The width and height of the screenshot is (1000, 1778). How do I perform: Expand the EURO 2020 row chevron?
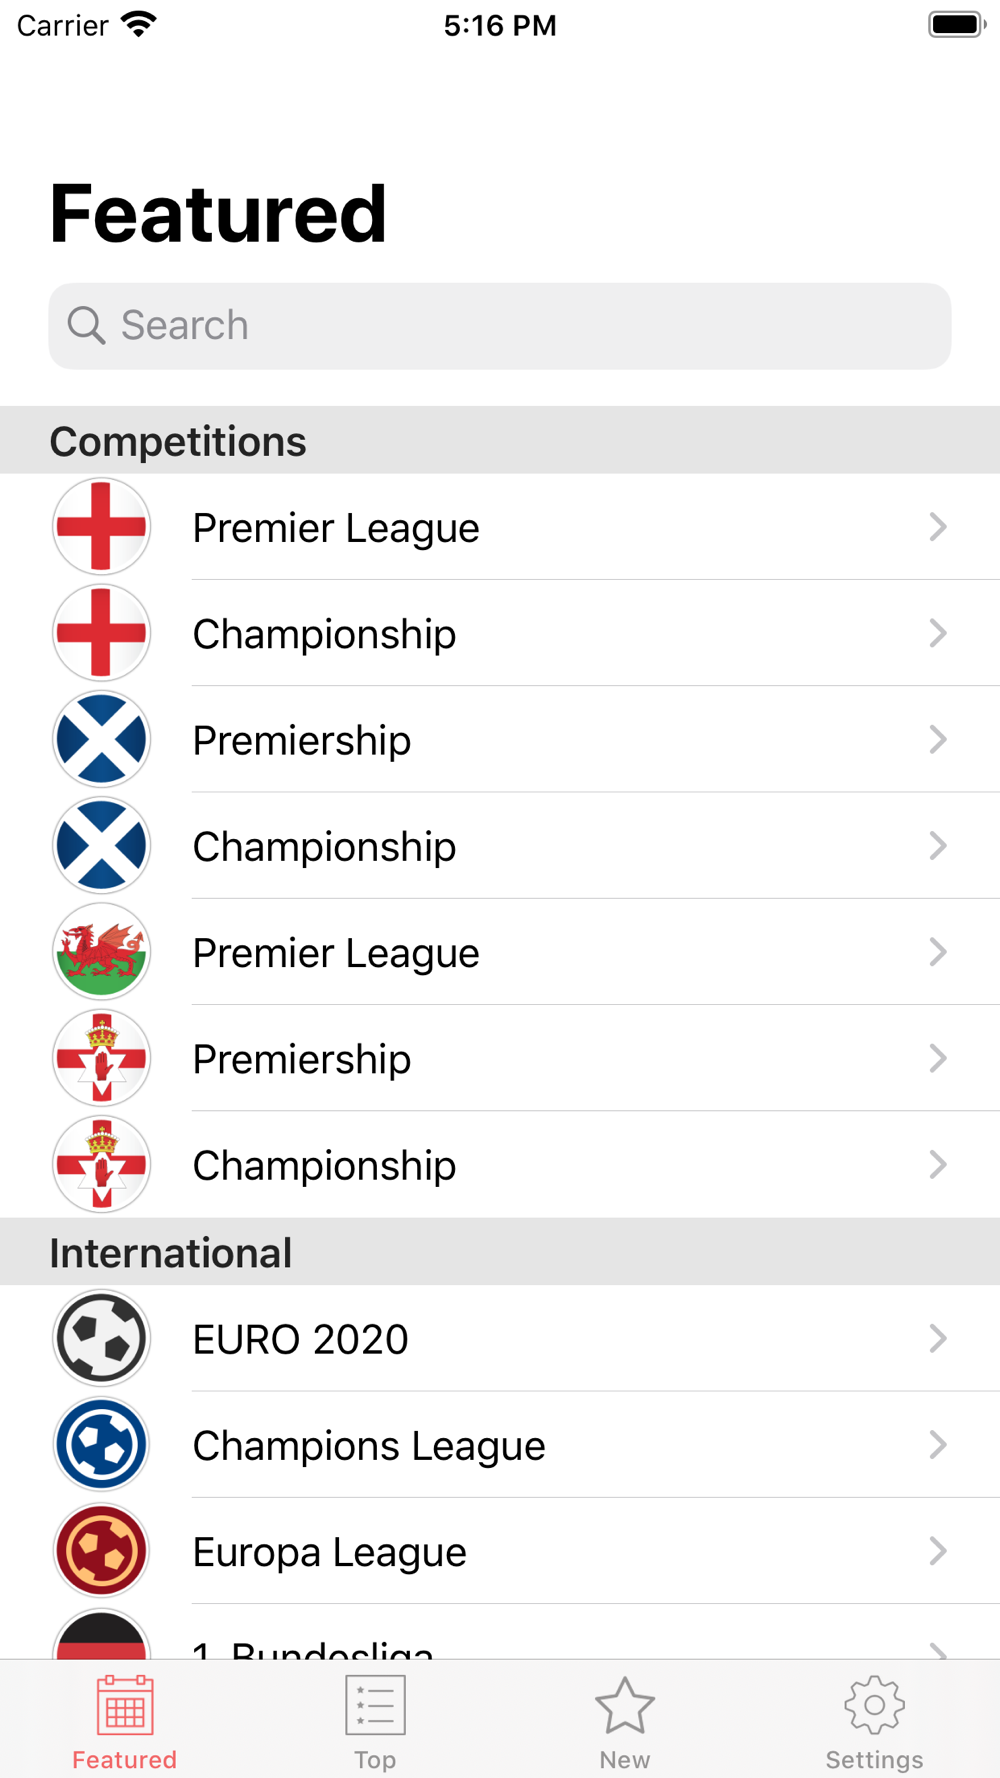(937, 1338)
